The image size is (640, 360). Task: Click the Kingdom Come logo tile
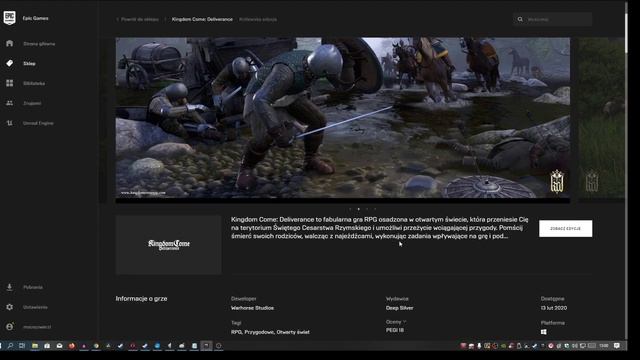[169, 245]
